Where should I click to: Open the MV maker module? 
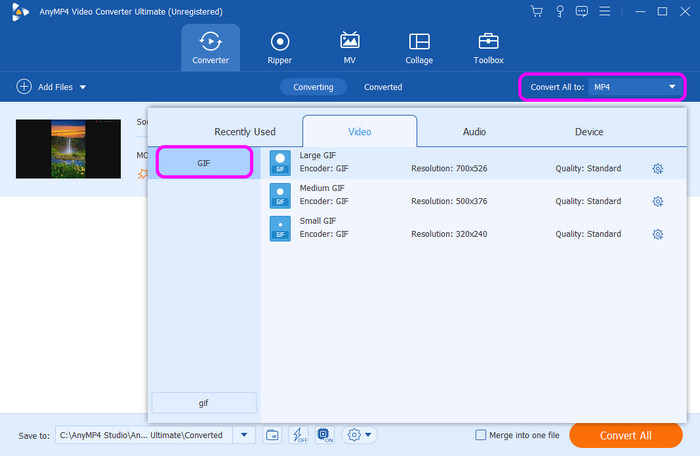coord(350,48)
